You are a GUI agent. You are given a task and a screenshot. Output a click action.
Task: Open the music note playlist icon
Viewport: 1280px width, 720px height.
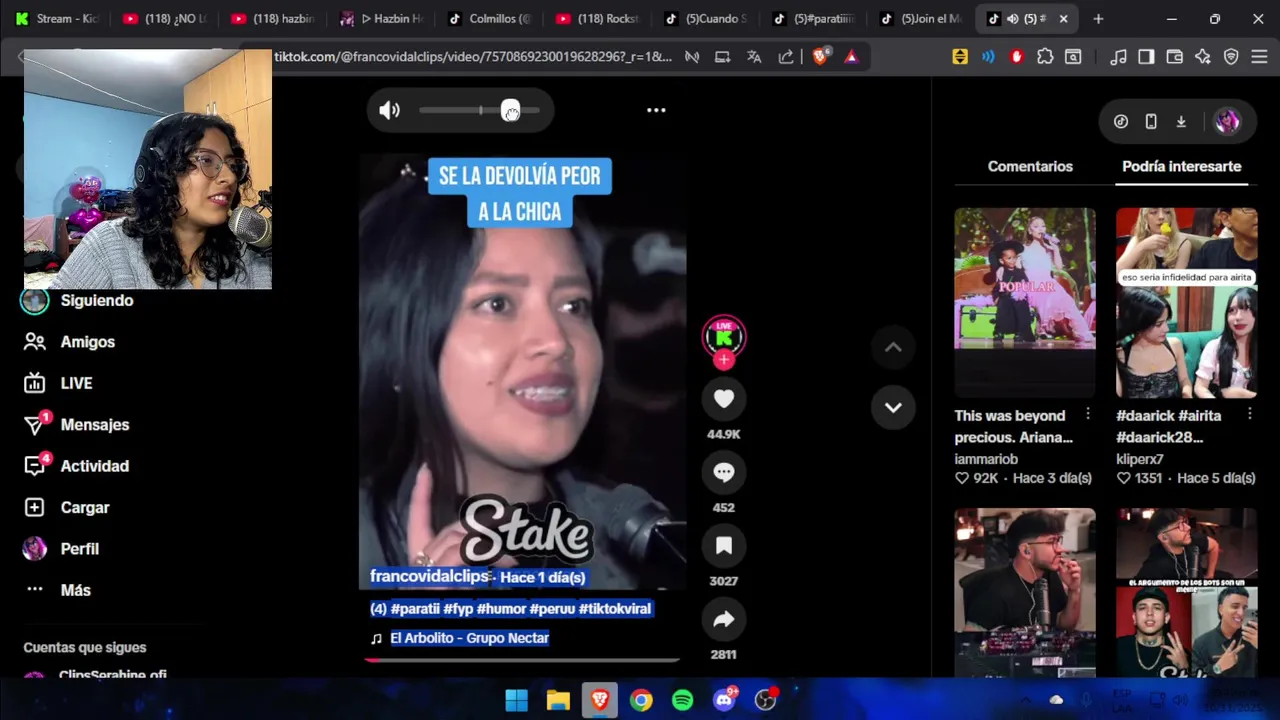pyautogui.click(x=1118, y=57)
